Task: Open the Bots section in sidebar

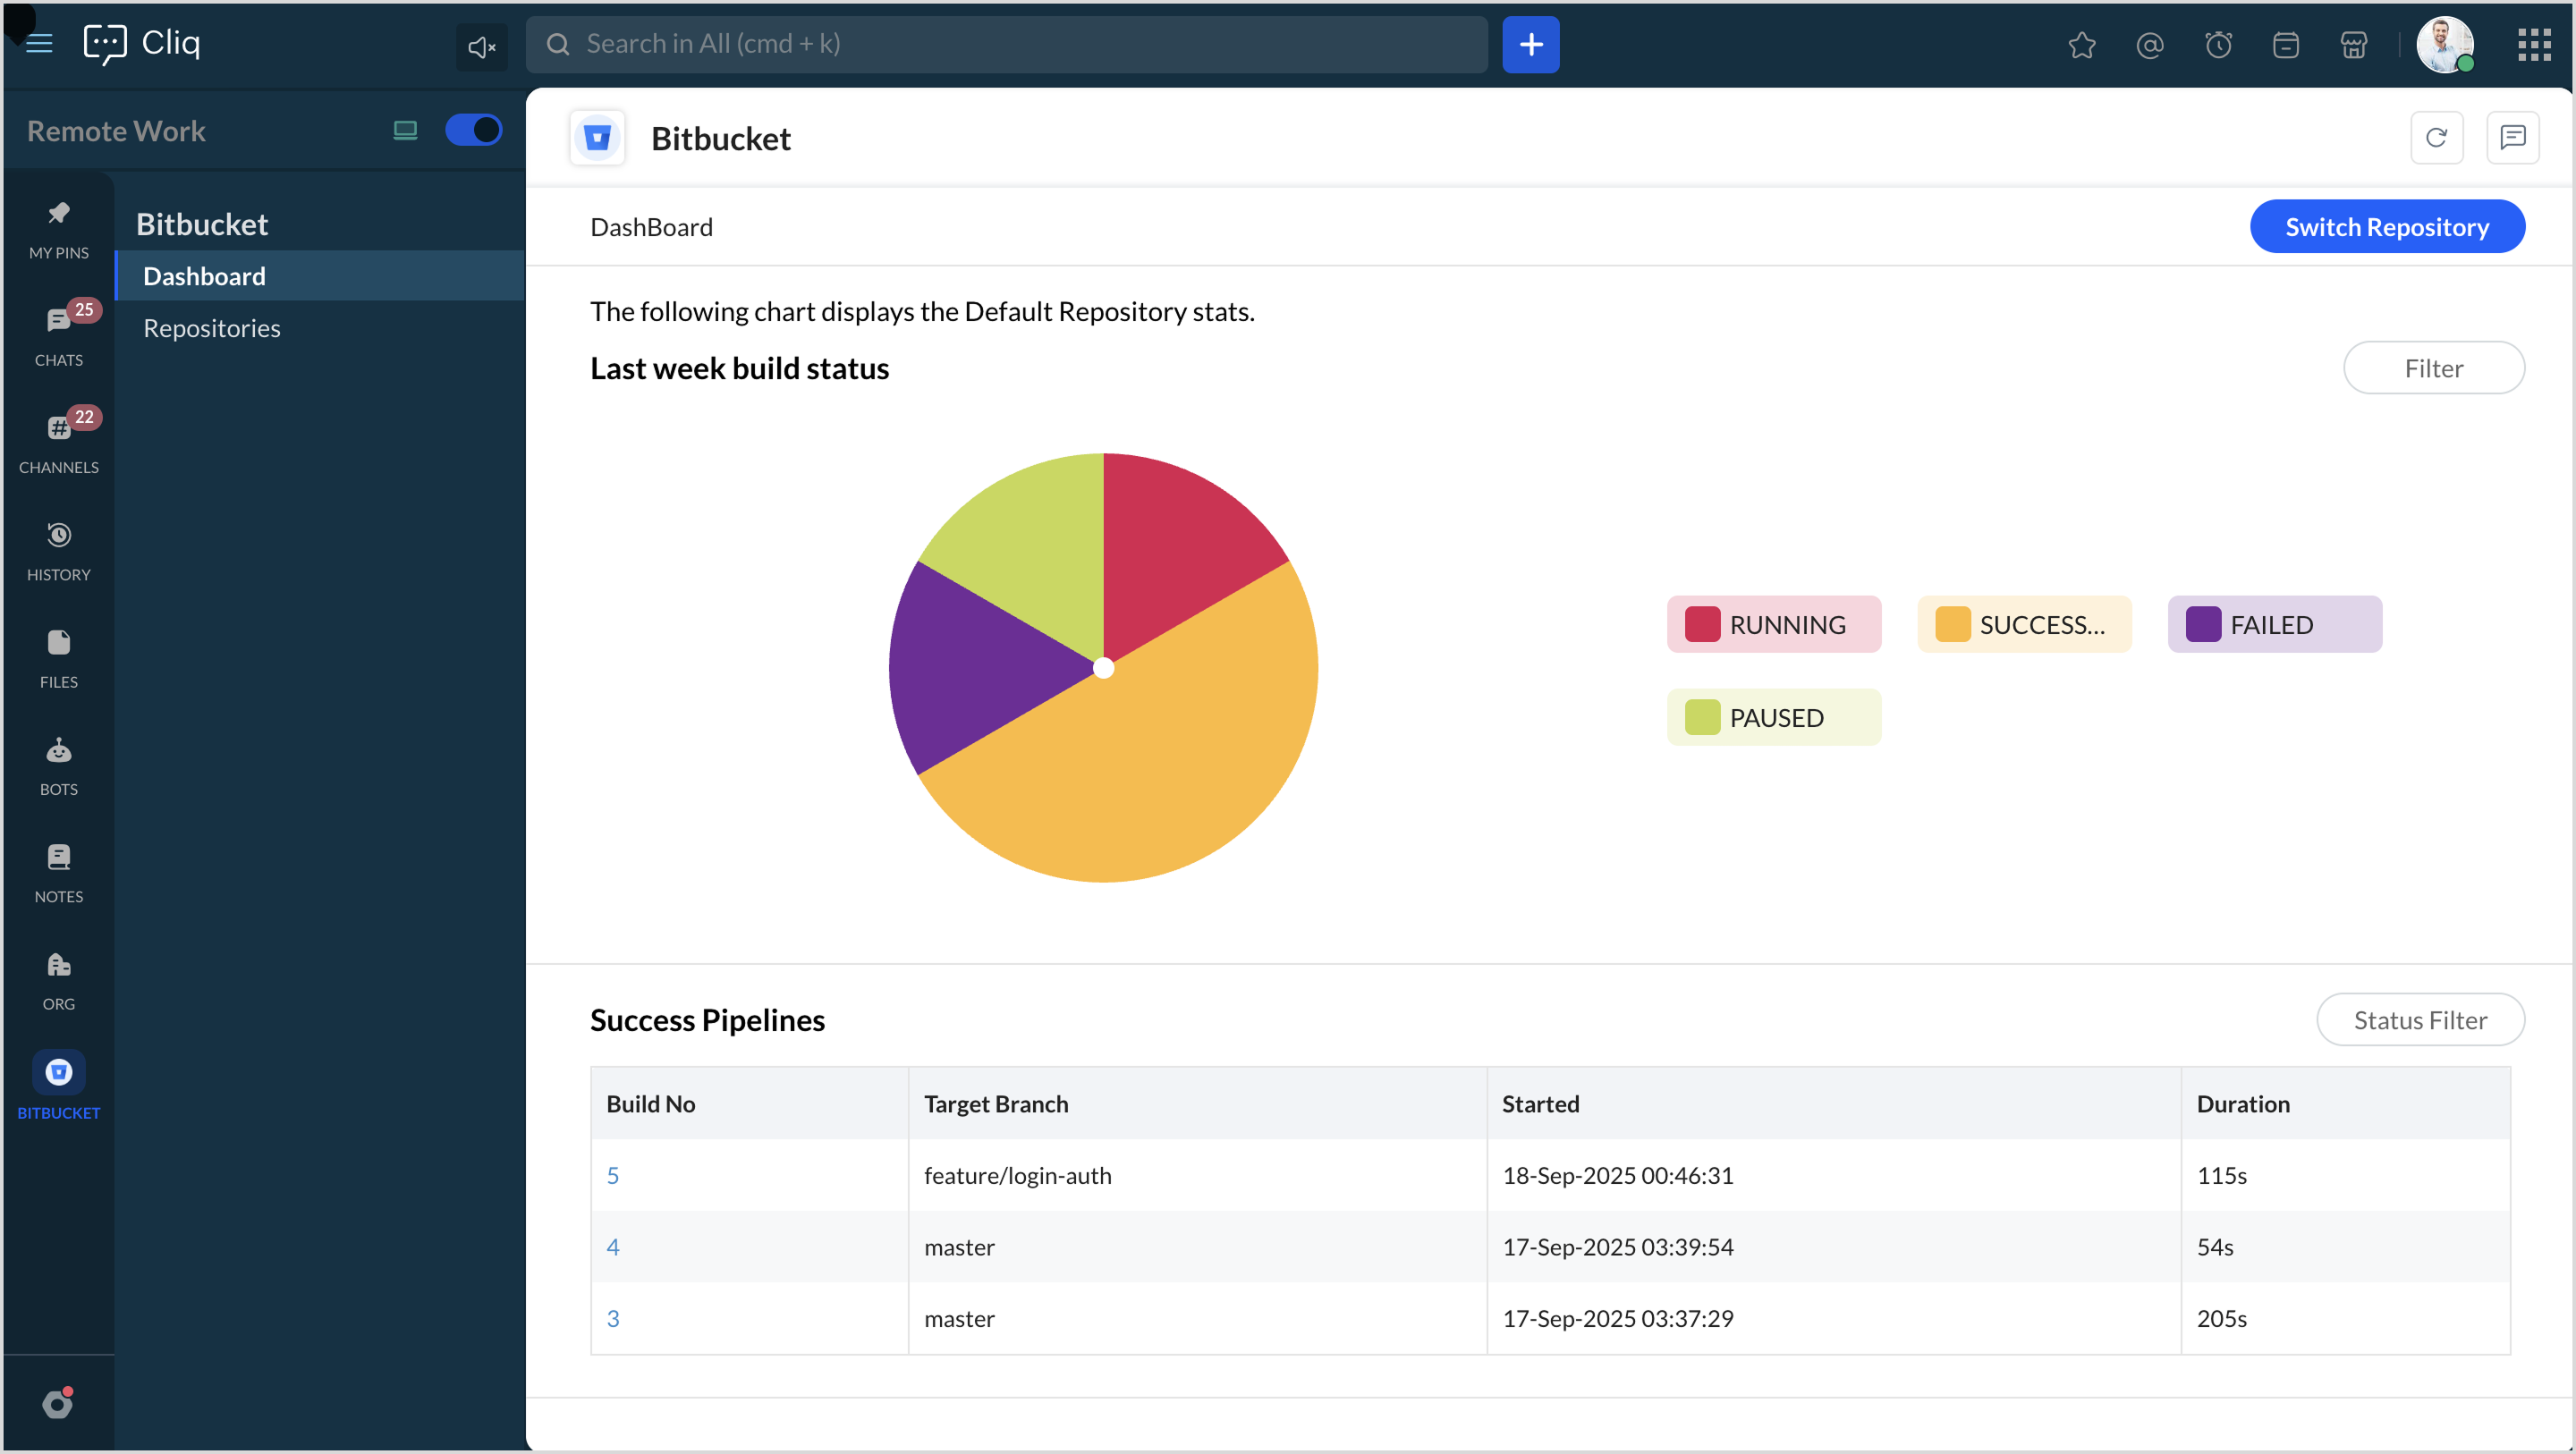Action: [x=58, y=765]
